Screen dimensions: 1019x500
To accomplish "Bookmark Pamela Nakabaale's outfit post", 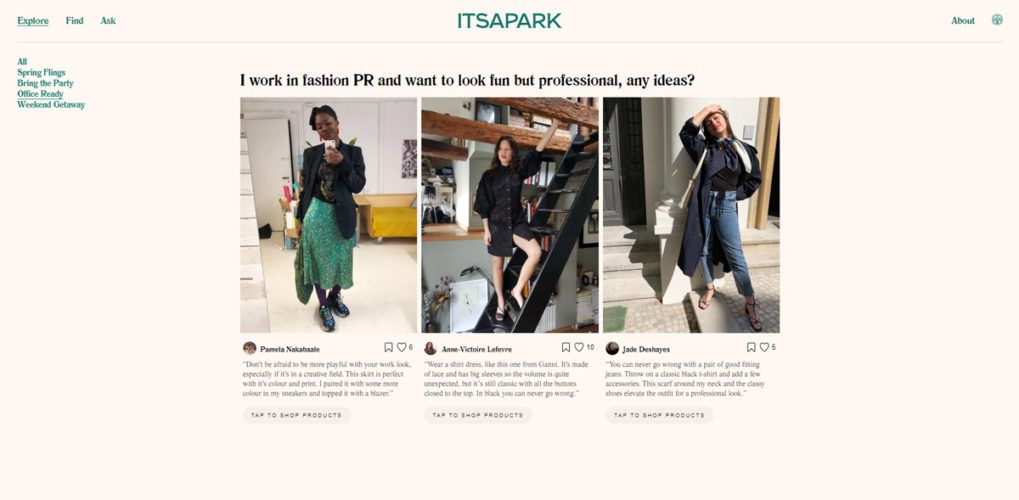I will click(x=389, y=347).
